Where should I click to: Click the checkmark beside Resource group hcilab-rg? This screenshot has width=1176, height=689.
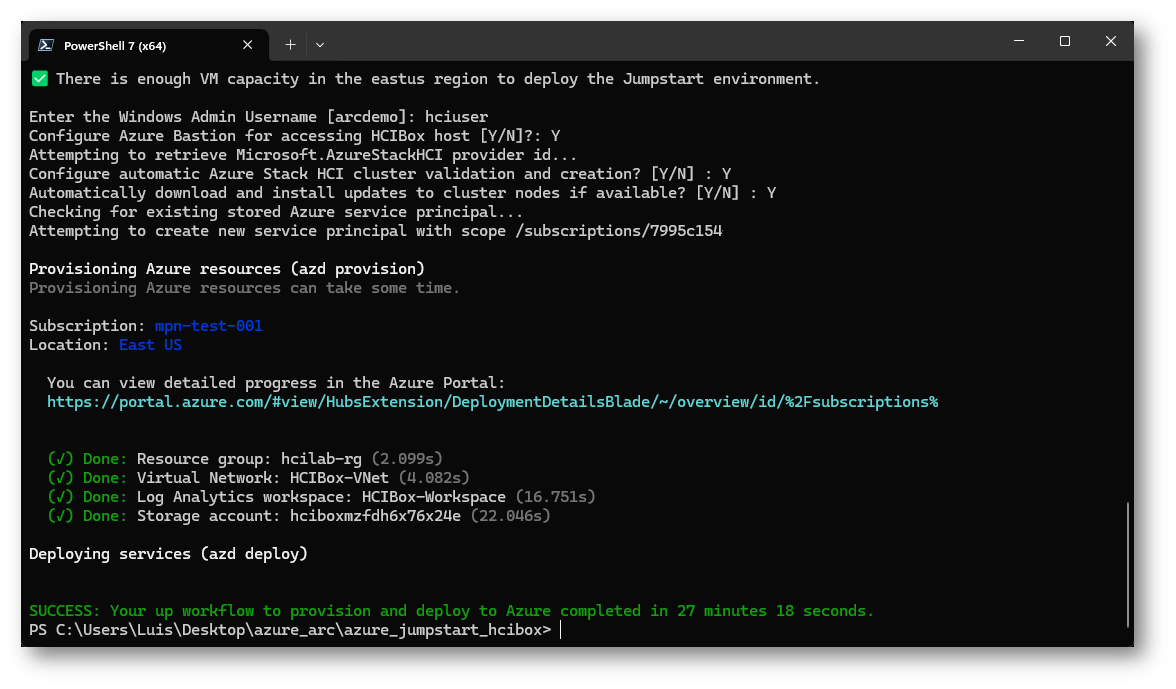tap(59, 459)
